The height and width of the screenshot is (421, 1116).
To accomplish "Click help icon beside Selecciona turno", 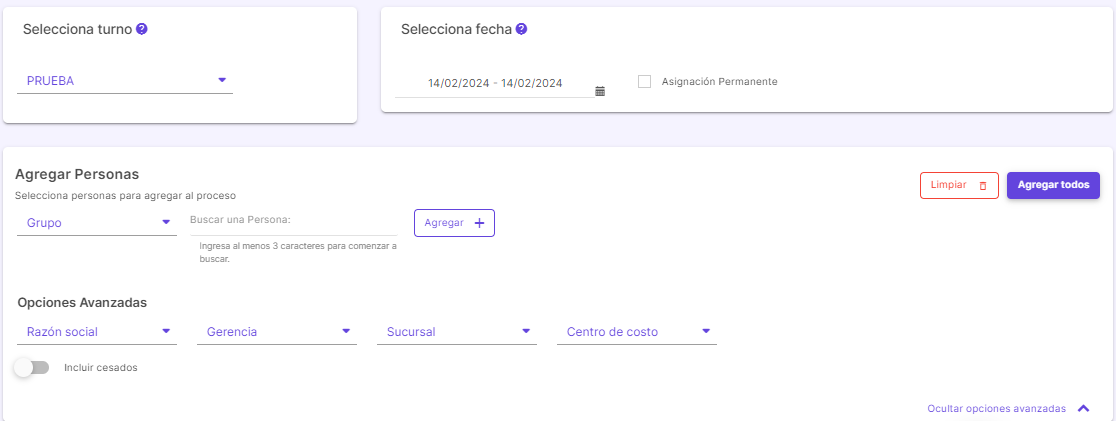I will (142, 29).
